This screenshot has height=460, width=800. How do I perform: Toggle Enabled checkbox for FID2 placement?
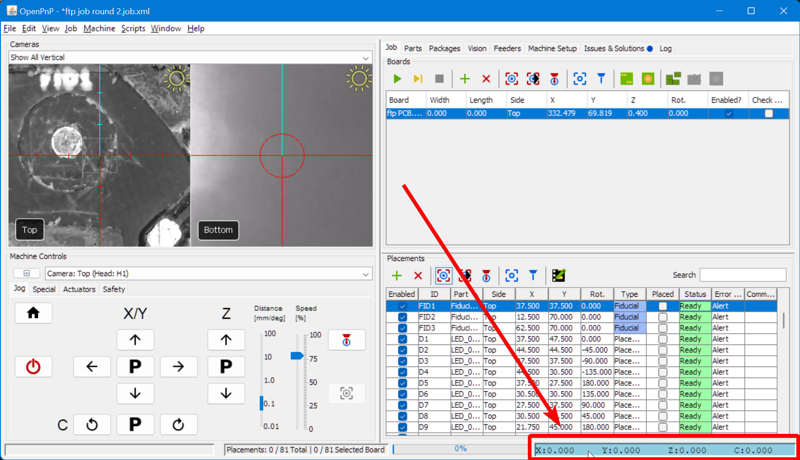pos(402,317)
